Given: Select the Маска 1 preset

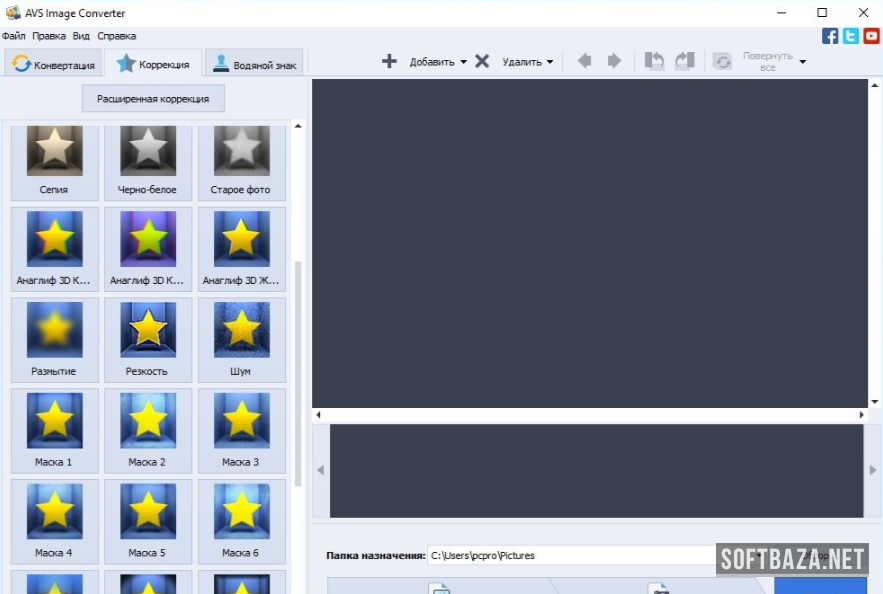Looking at the screenshot, I should tap(54, 430).
